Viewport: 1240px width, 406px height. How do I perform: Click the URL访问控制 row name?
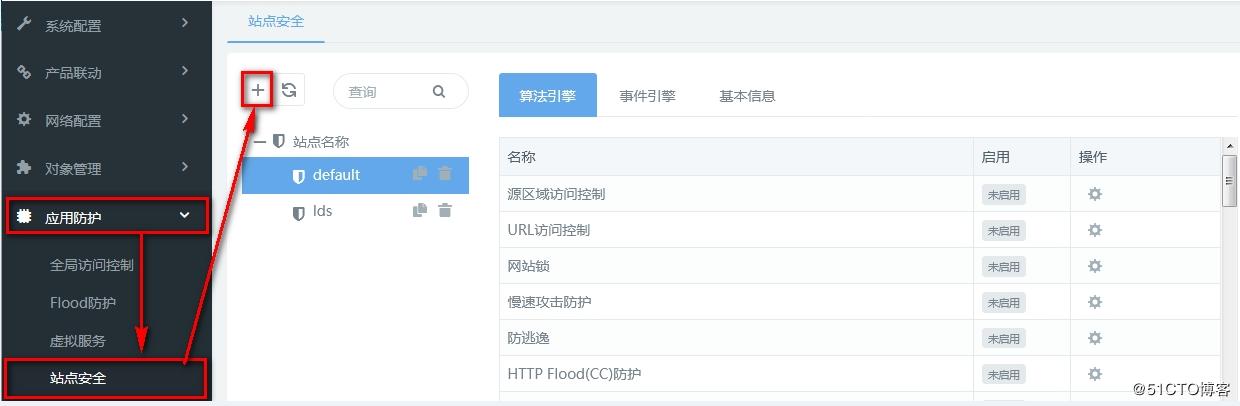549,230
